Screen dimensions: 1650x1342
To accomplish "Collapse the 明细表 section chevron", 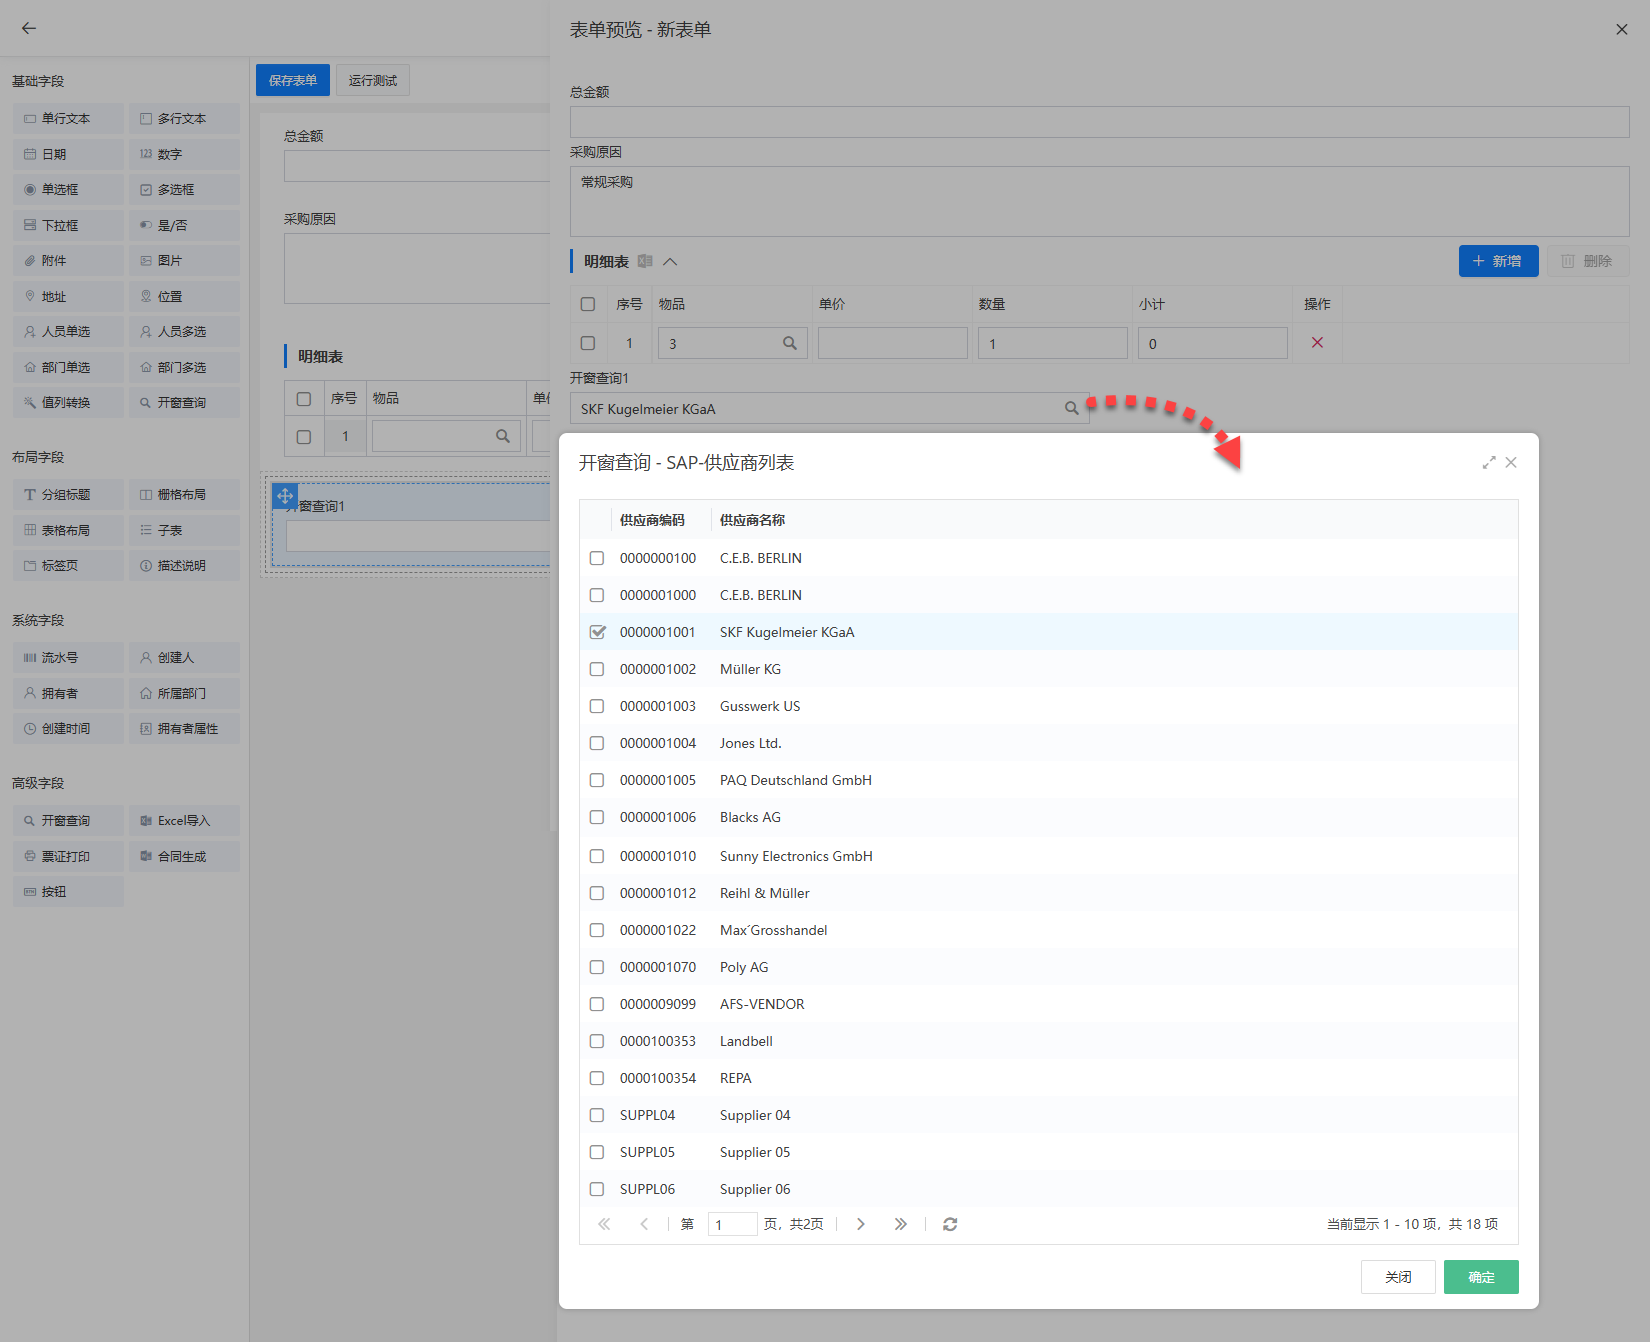I will [x=670, y=261].
